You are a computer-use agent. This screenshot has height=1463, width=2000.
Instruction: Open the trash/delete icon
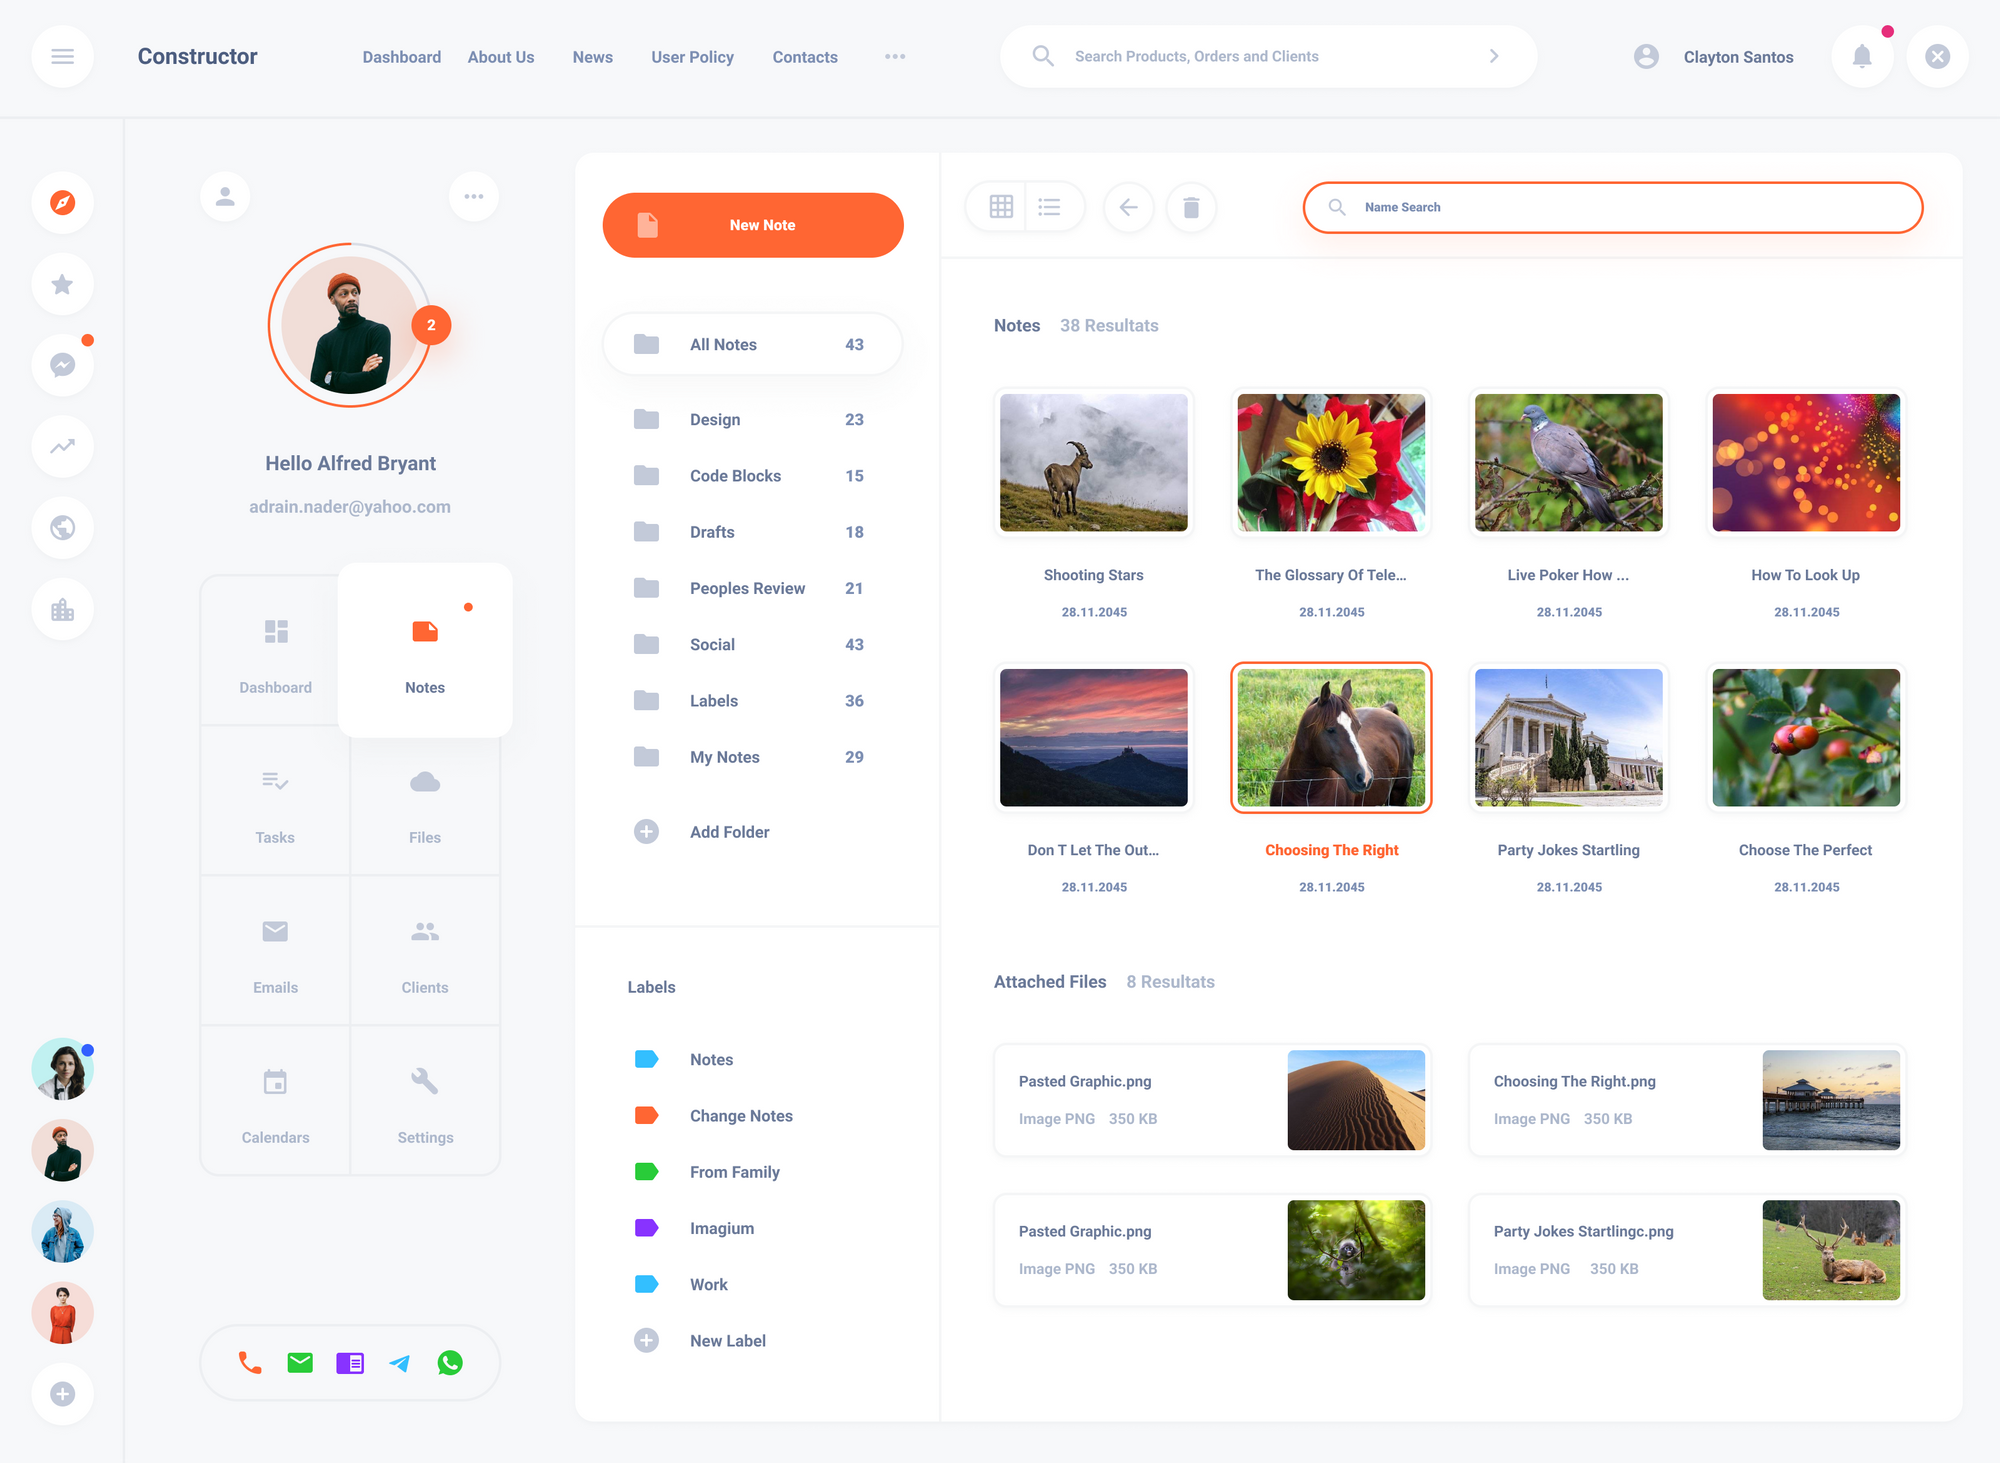[x=1191, y=207]
